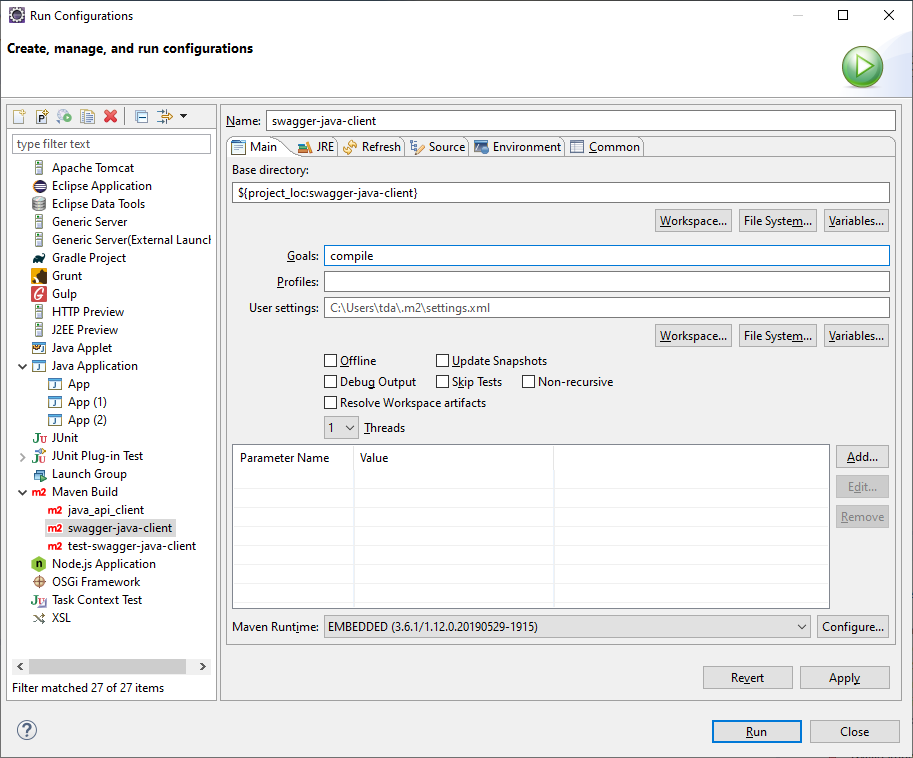Open help with the question mark icon
This screenshot has height=758, width=913.
tap(27, 730)
